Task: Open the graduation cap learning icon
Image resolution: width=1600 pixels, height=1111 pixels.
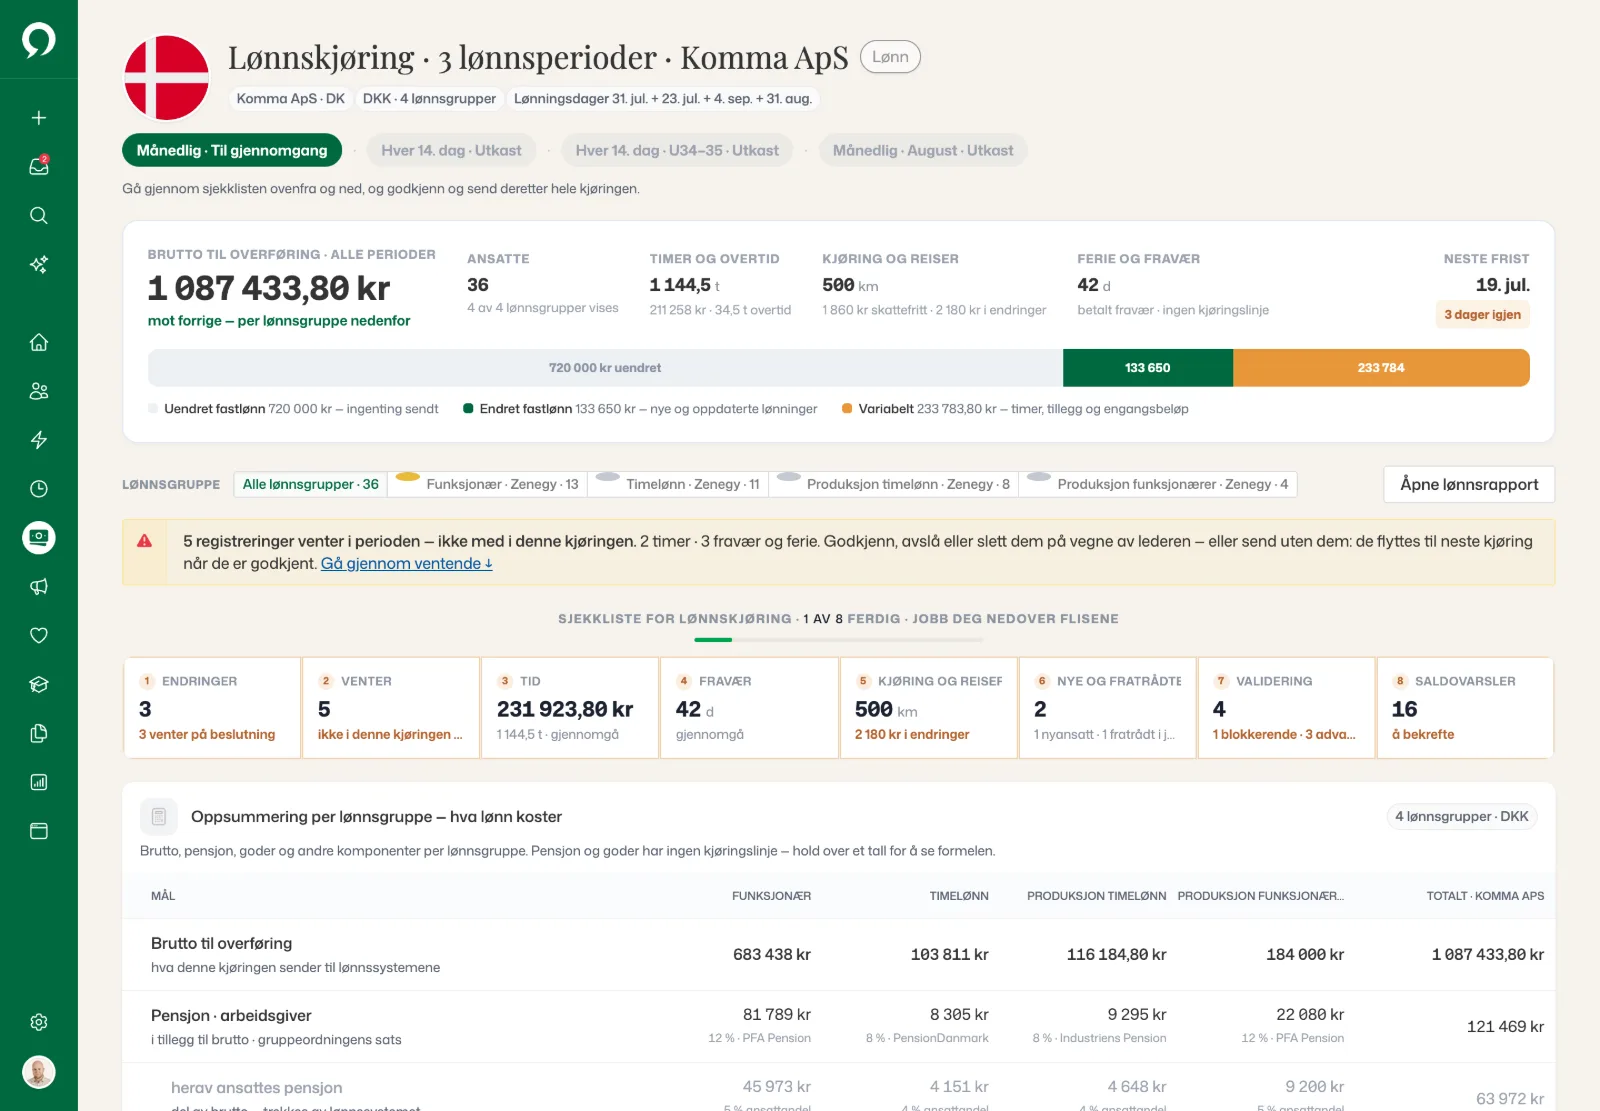Action: click(x=39, y=685)
